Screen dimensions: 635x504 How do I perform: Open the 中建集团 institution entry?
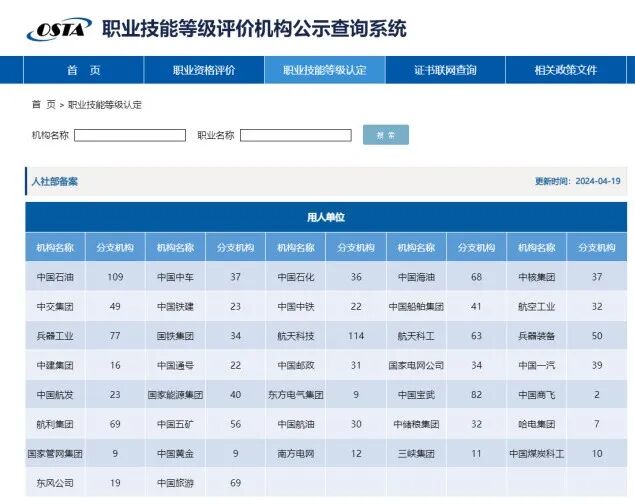tap(55, 366)
